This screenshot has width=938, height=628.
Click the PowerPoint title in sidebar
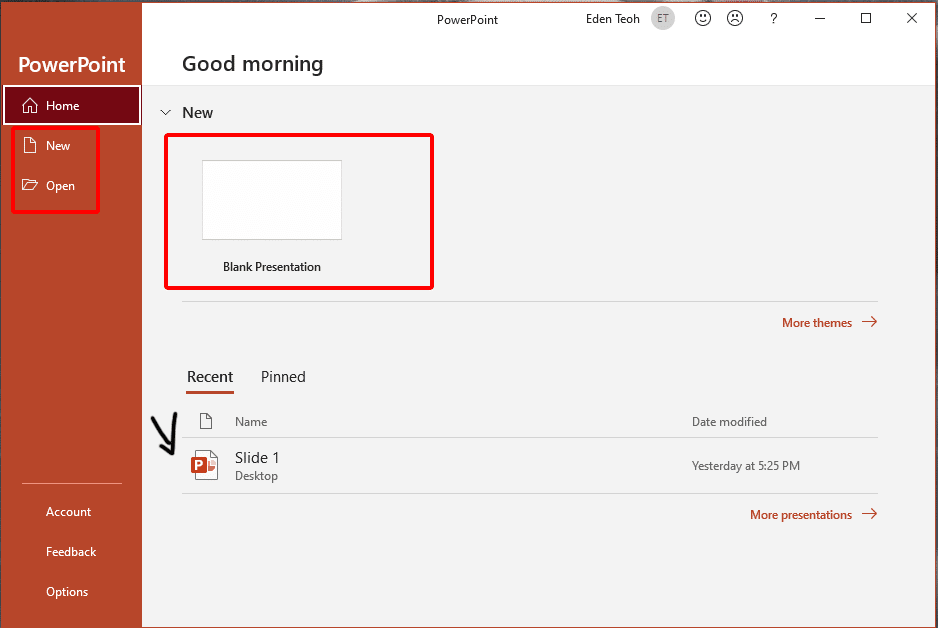point(72,65)
